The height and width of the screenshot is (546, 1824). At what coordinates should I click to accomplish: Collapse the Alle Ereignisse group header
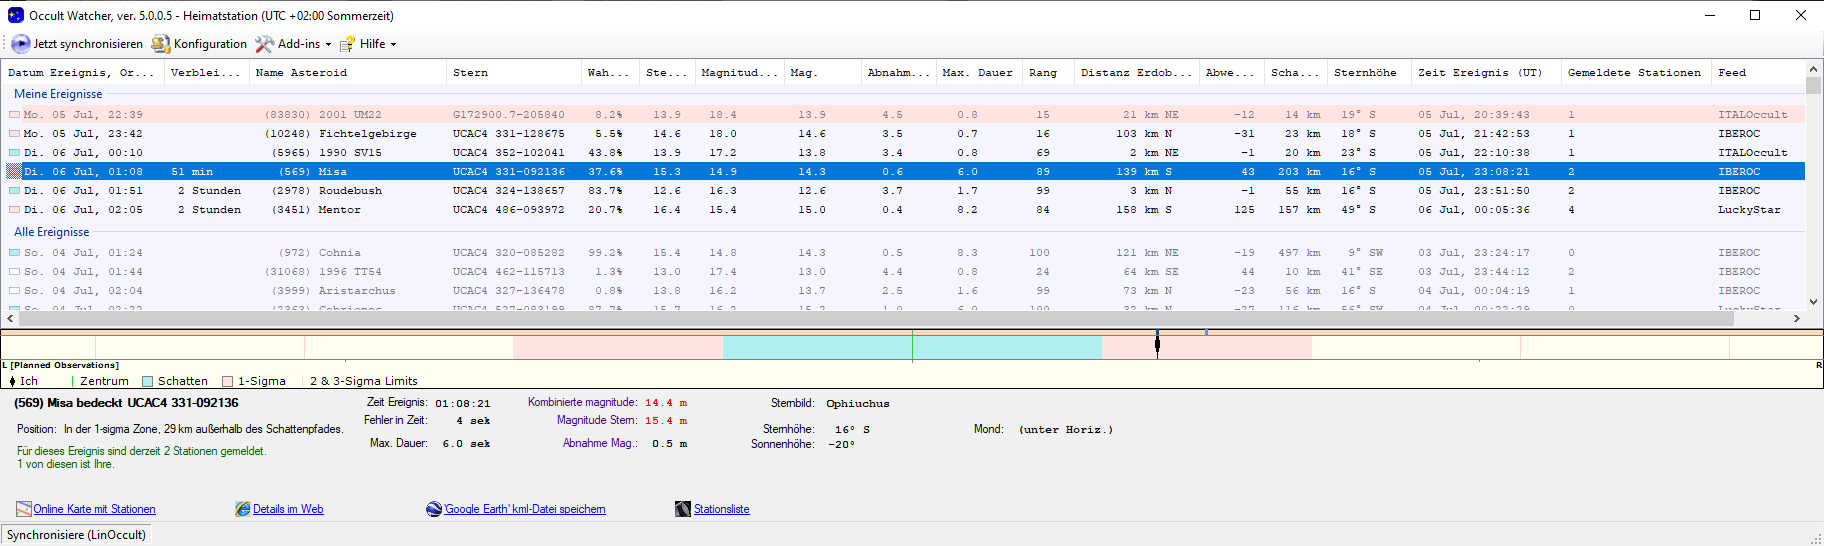[51, 232]
